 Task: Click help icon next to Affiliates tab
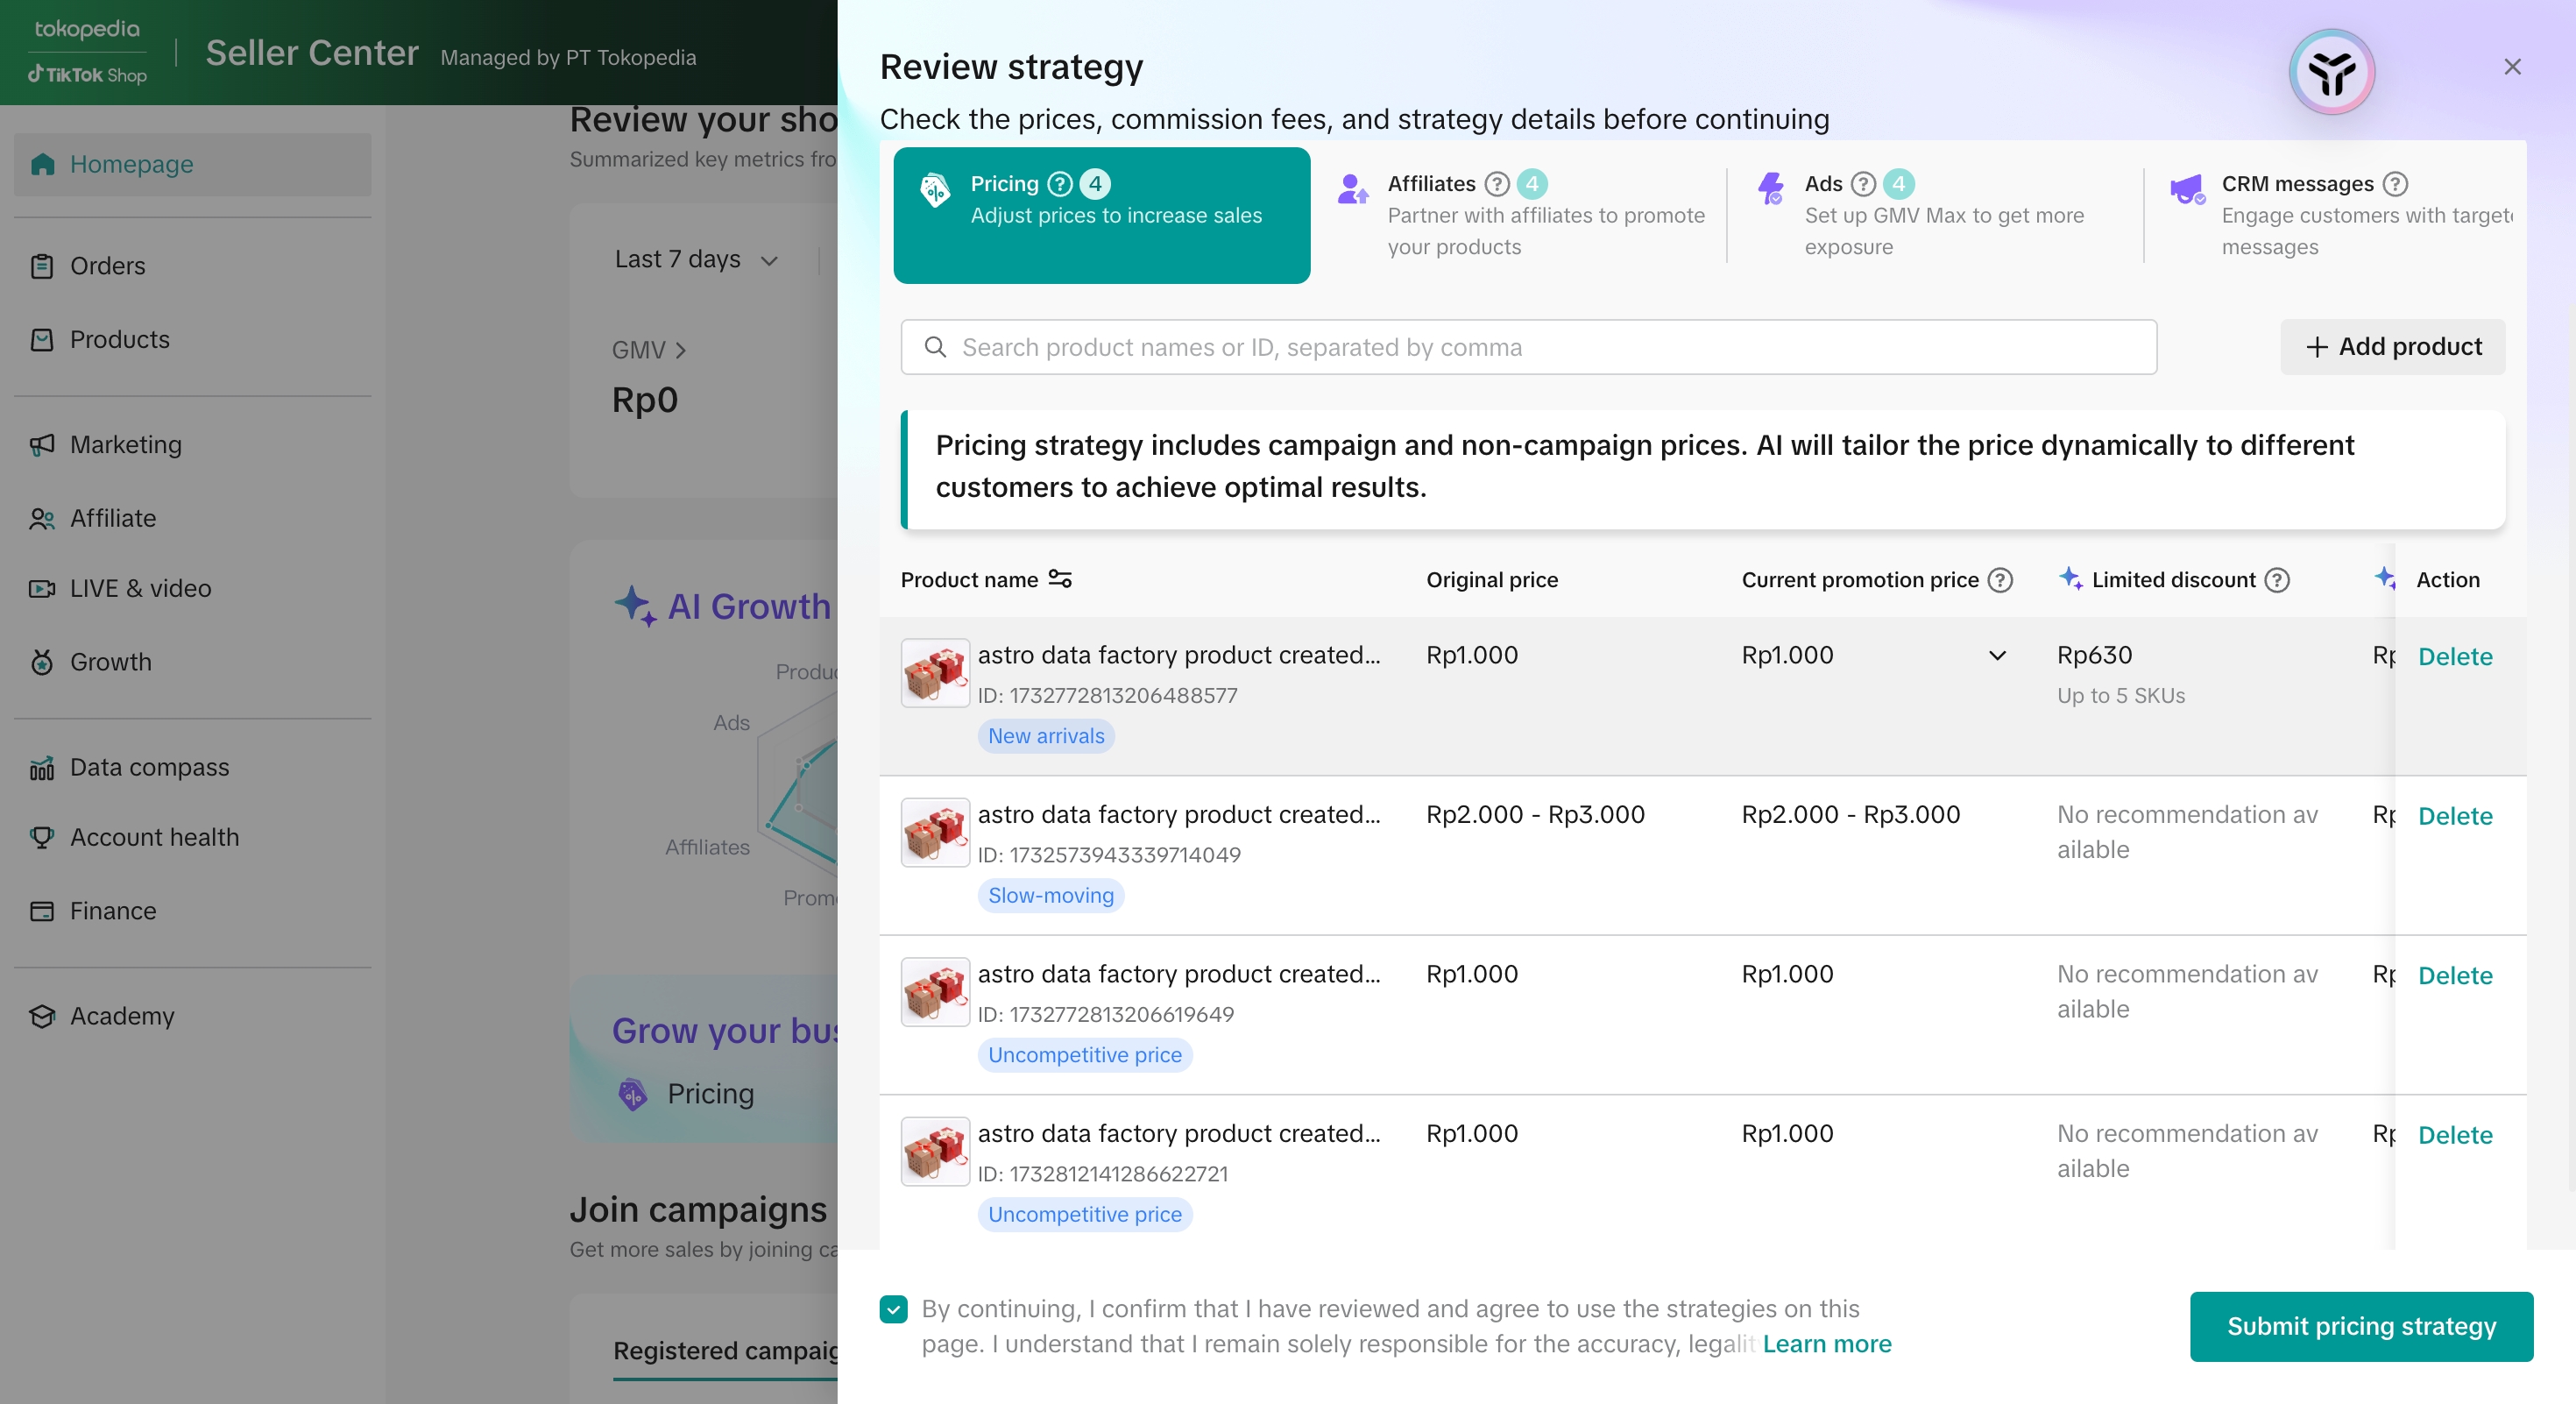(1496, 184)
